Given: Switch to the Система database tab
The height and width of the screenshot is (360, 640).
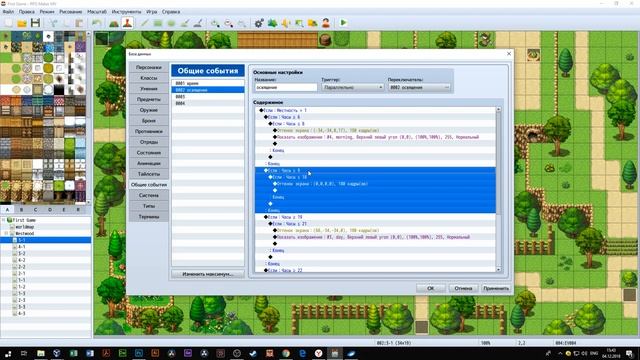Looking at the screenshot, I should (149, 196).
